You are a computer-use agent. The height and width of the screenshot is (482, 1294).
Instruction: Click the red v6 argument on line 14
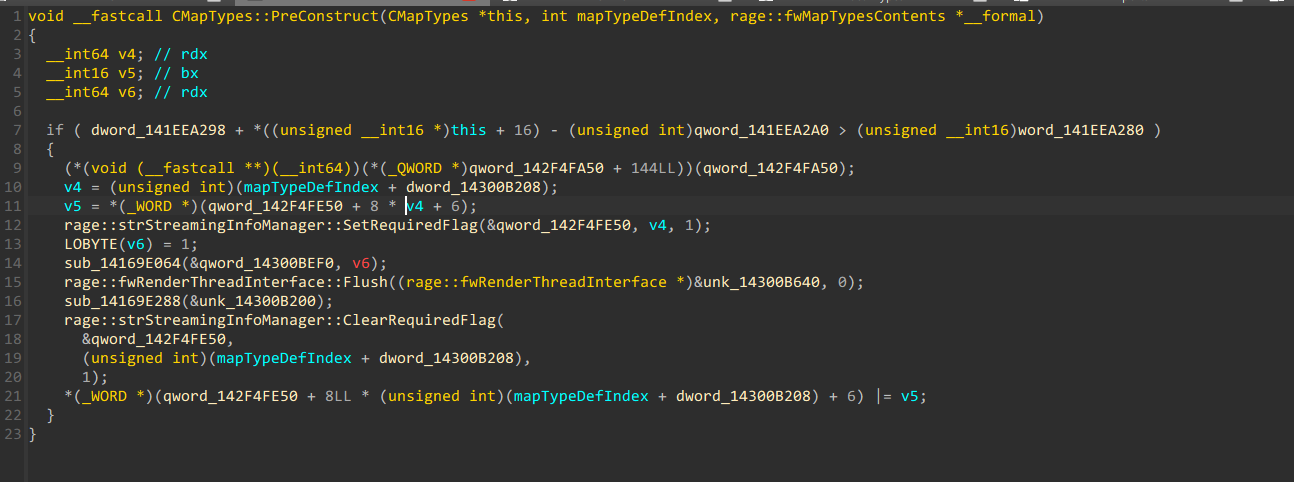364,263
